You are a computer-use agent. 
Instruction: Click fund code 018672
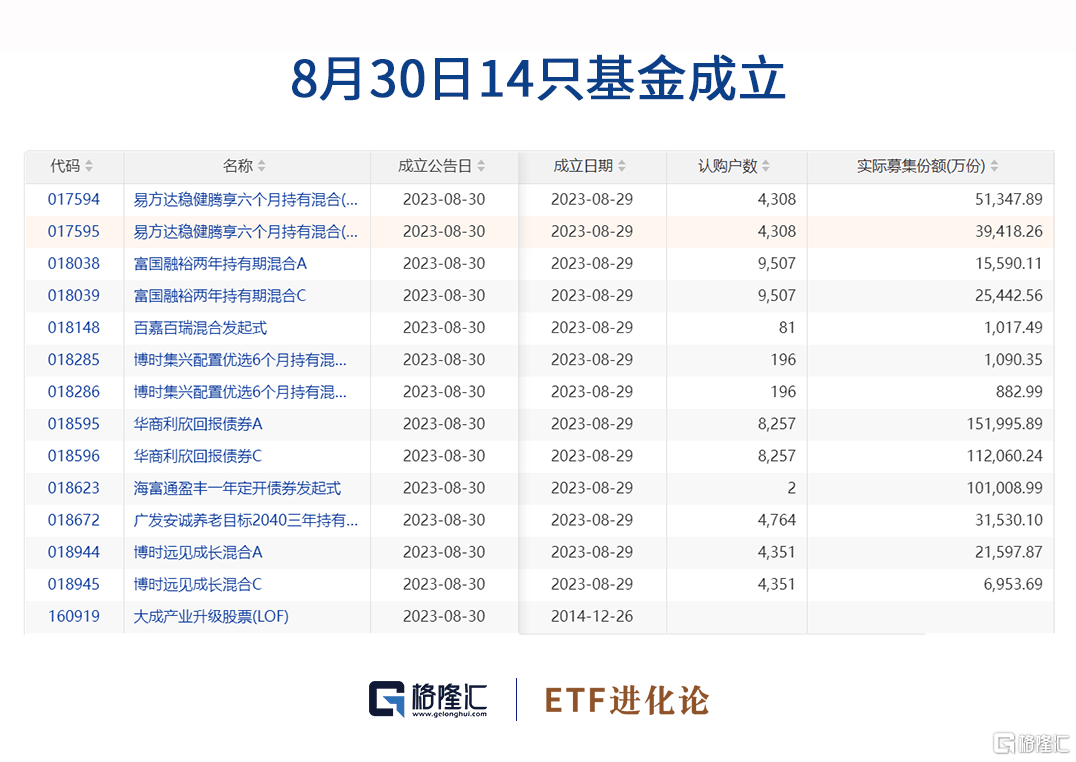pos(74,520)
